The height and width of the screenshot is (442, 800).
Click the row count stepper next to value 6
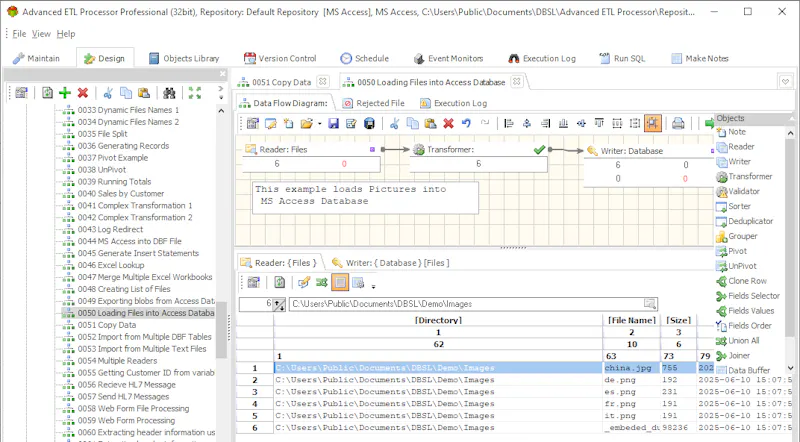click(279, 305)
